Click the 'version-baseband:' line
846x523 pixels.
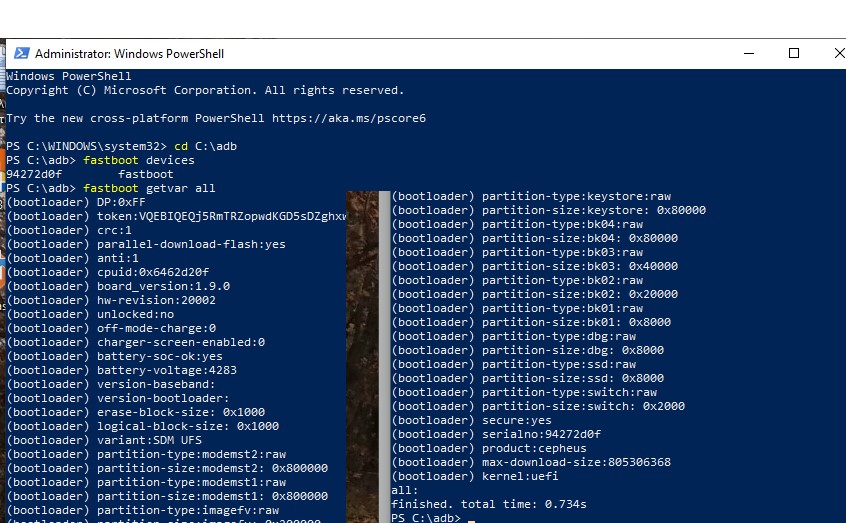(x=111, y=385)
